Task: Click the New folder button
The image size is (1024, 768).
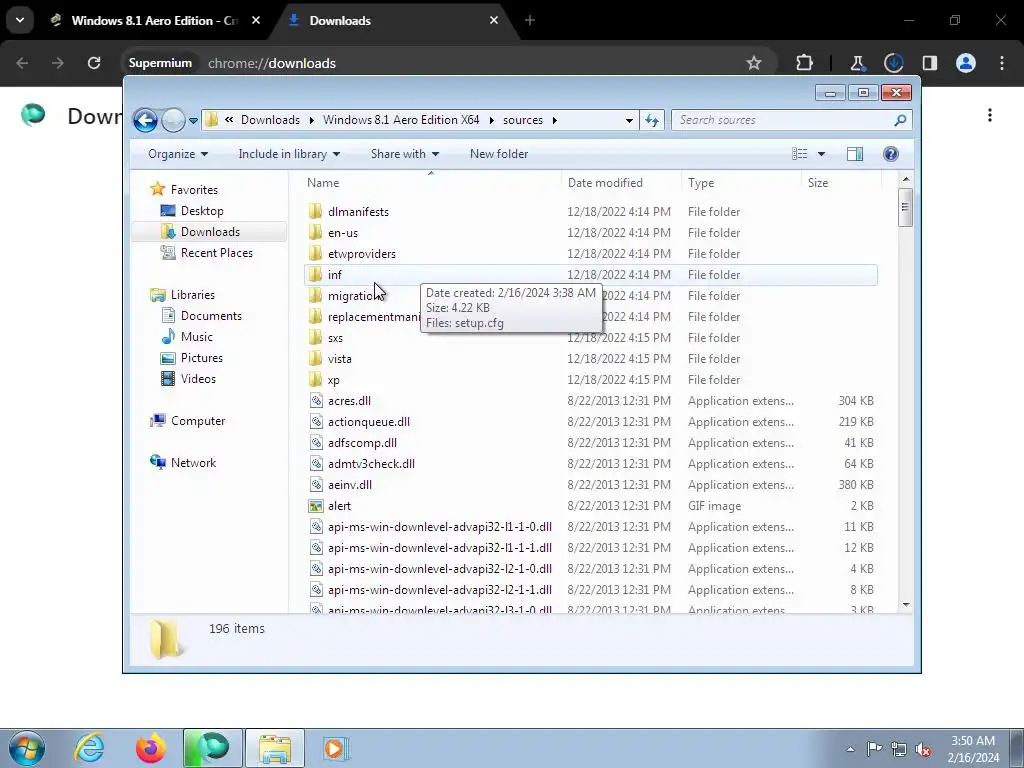Action: (499, 154)
